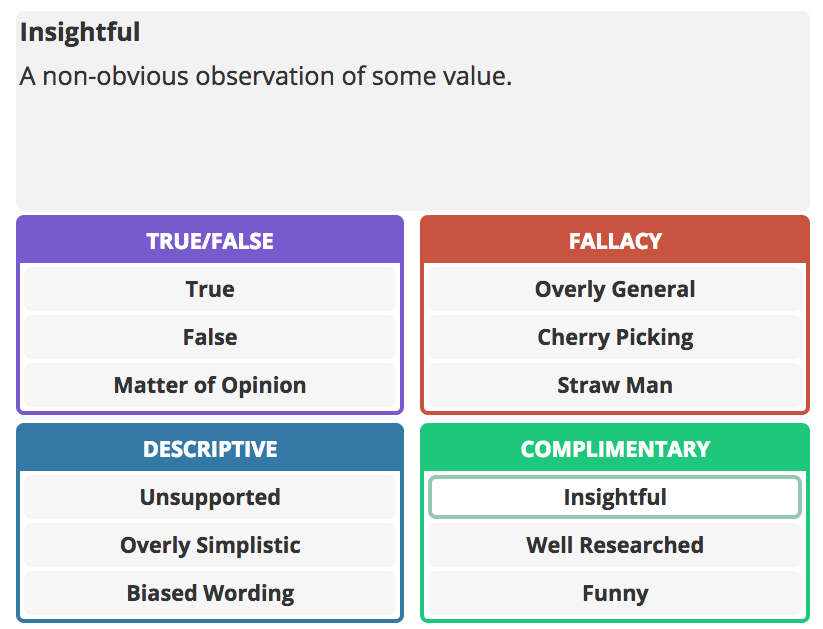This screenshot has height=629, width=823.
Task: Toggle the highlighted Insightful option
Action: pyautogui.click(x=615, y=497)
